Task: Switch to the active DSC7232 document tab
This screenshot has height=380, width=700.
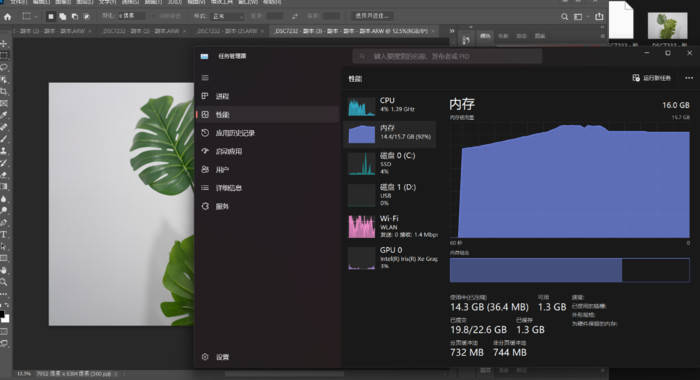Action: click(354, 31)
